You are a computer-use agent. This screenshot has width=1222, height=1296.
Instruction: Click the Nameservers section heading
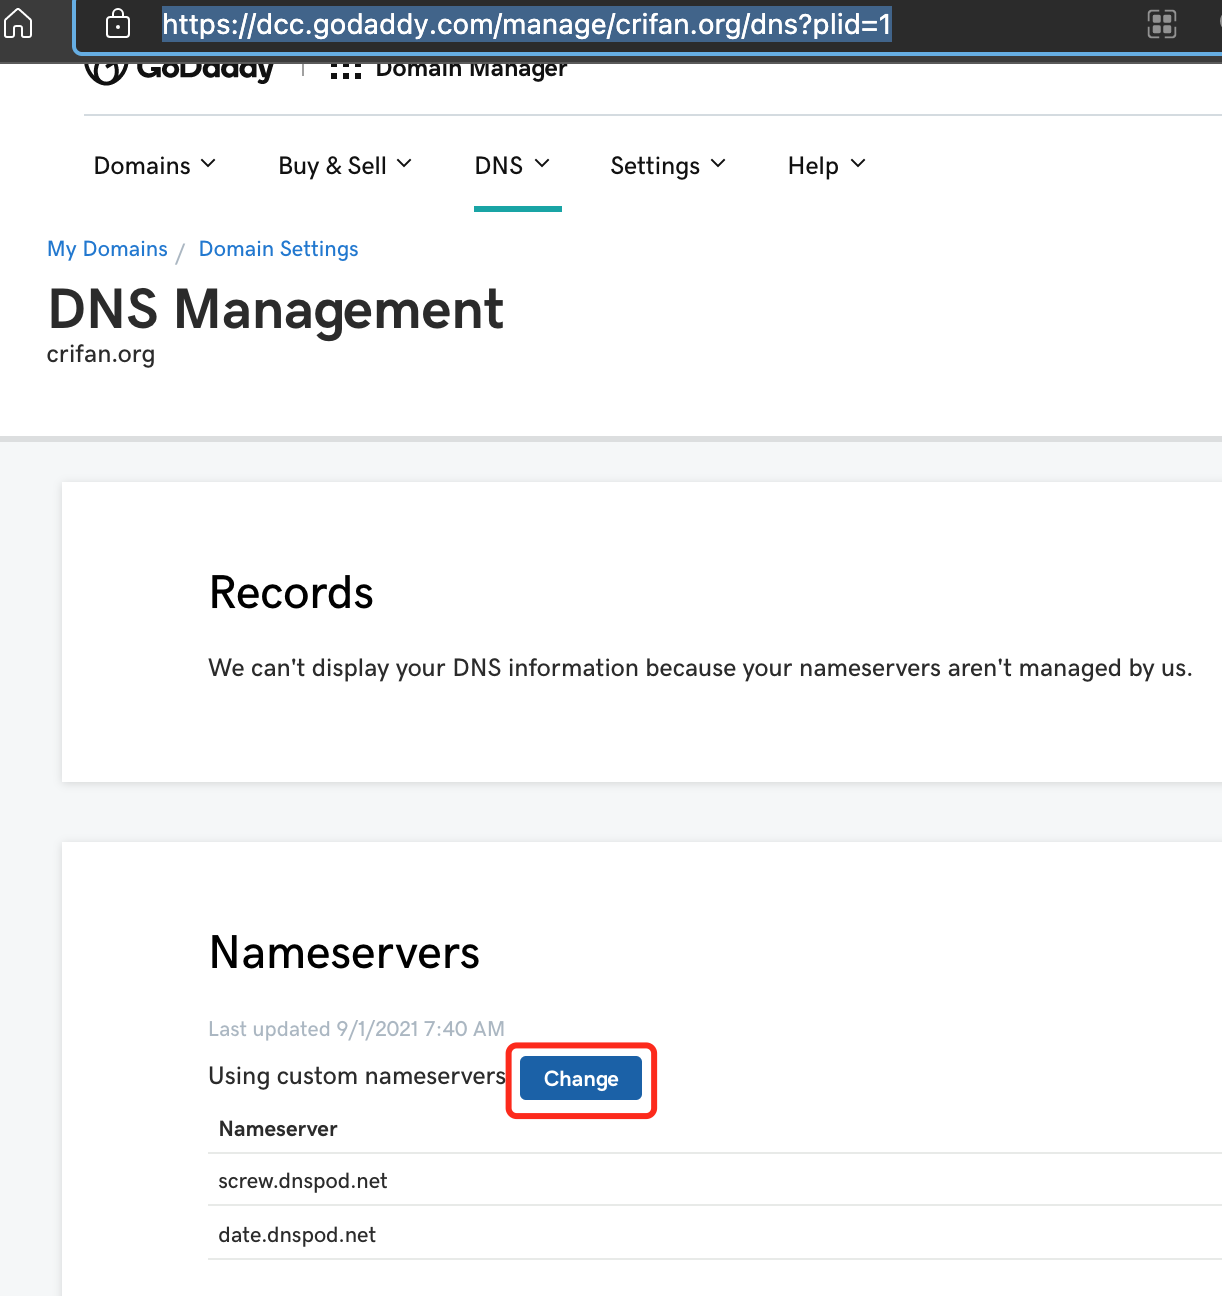point(345,953)
